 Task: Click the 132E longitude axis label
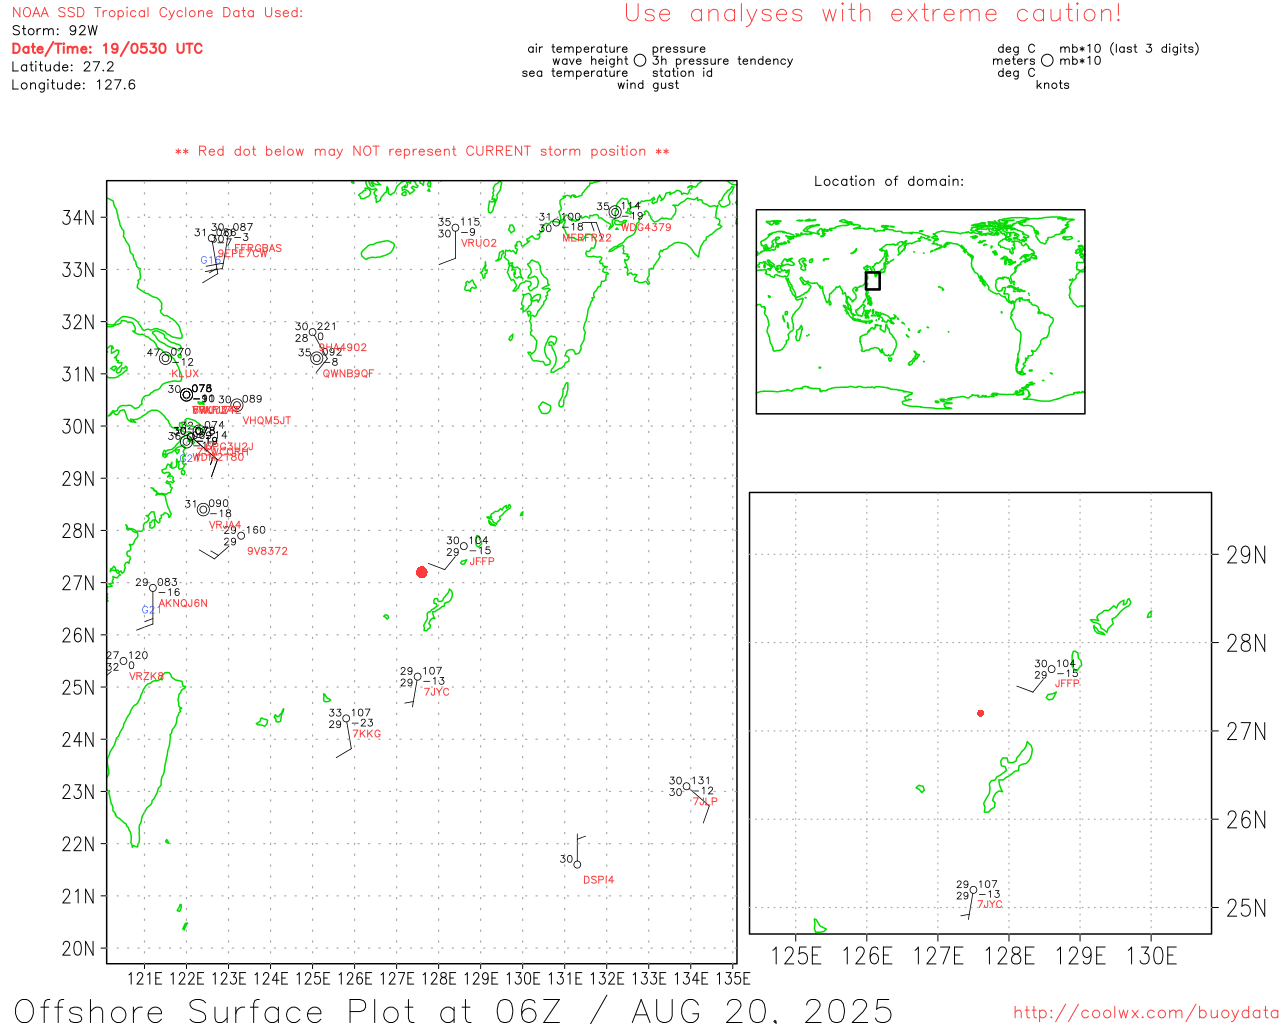coord(606,979)
